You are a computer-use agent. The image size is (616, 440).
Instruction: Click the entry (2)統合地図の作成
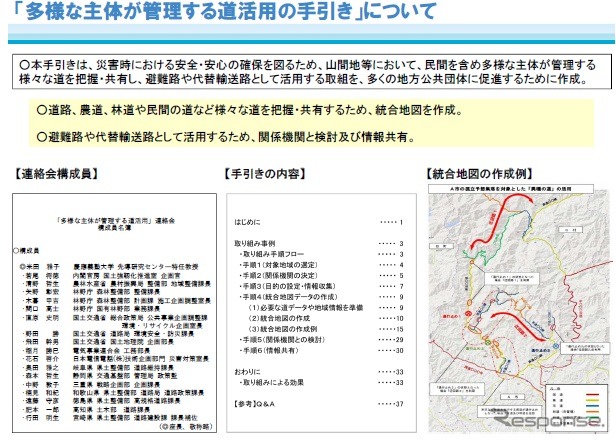point(279,318)
